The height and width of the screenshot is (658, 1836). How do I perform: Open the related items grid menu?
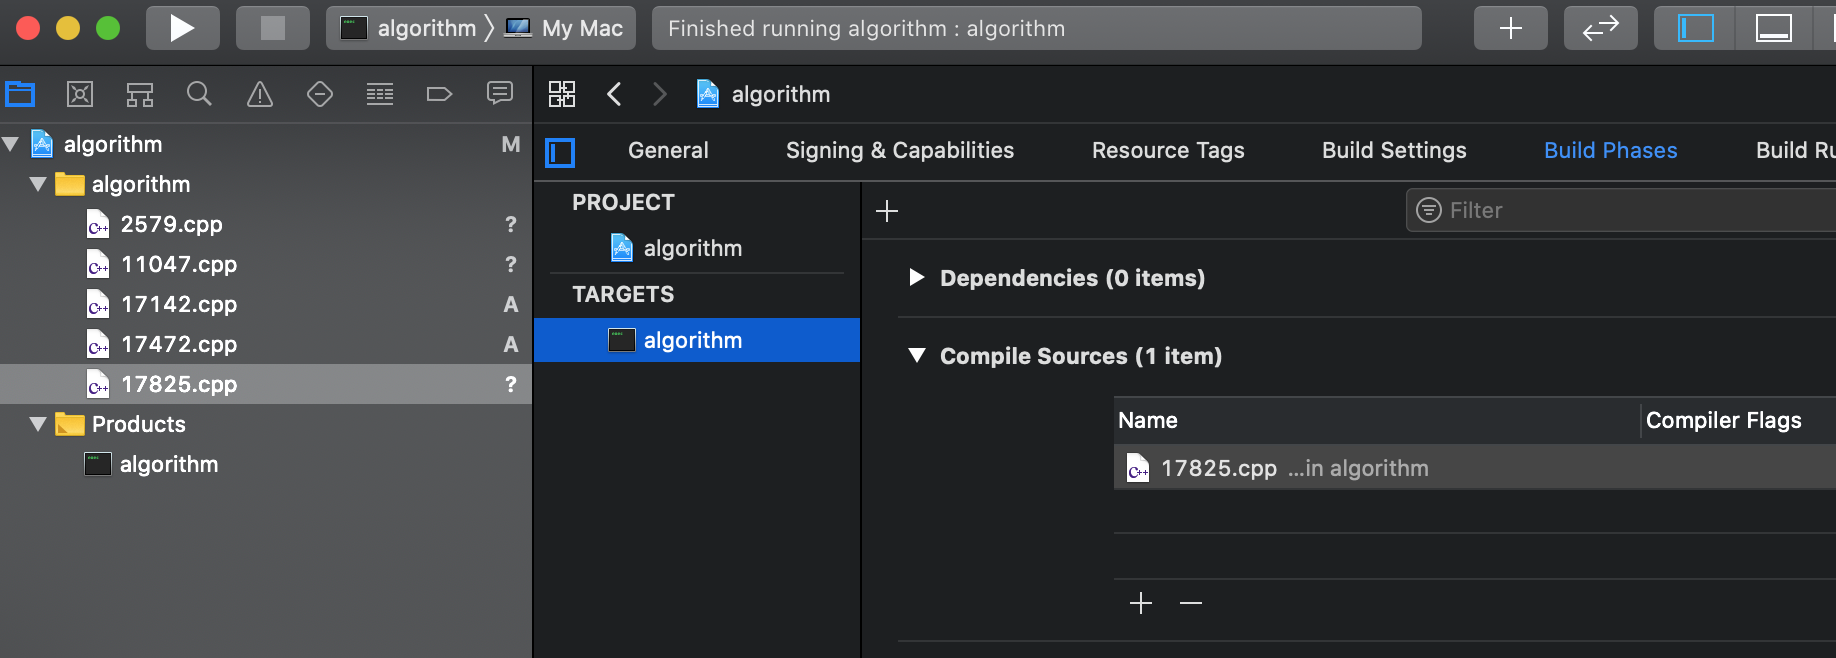[x=562, y=94]
